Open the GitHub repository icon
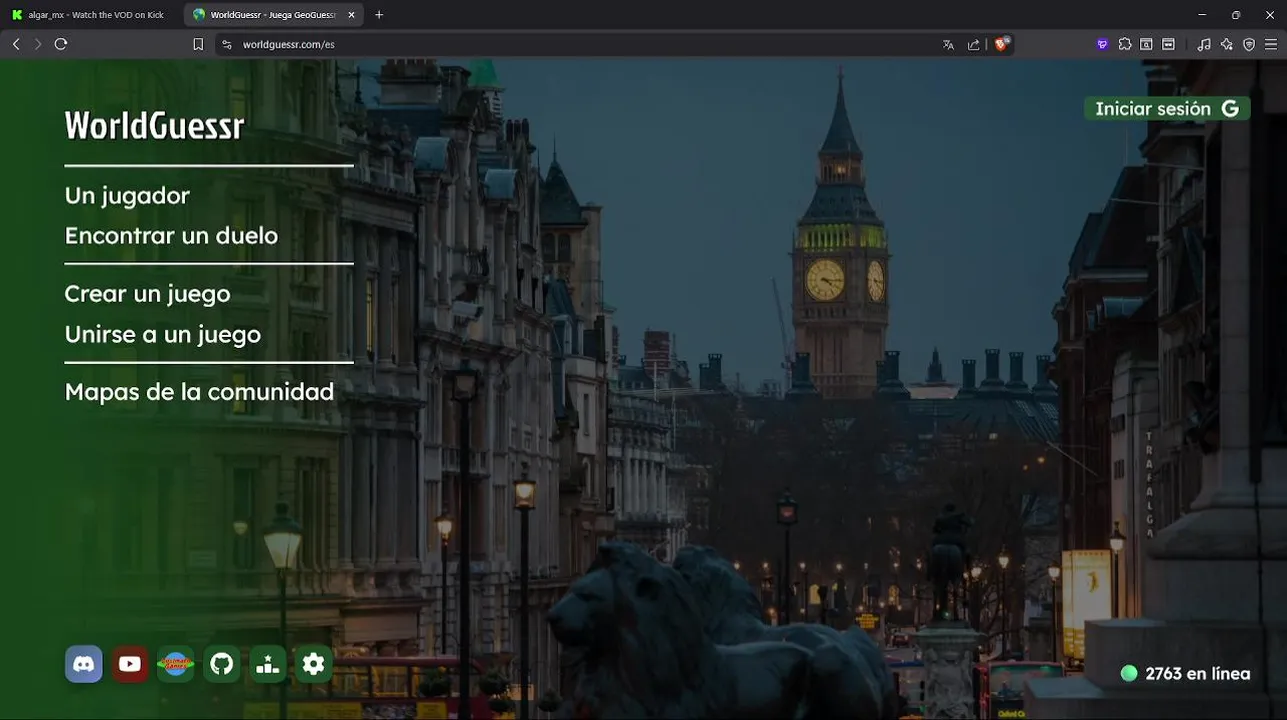Image resolution: width=1287 pixels, height=720 pixels. click(222, 664)
